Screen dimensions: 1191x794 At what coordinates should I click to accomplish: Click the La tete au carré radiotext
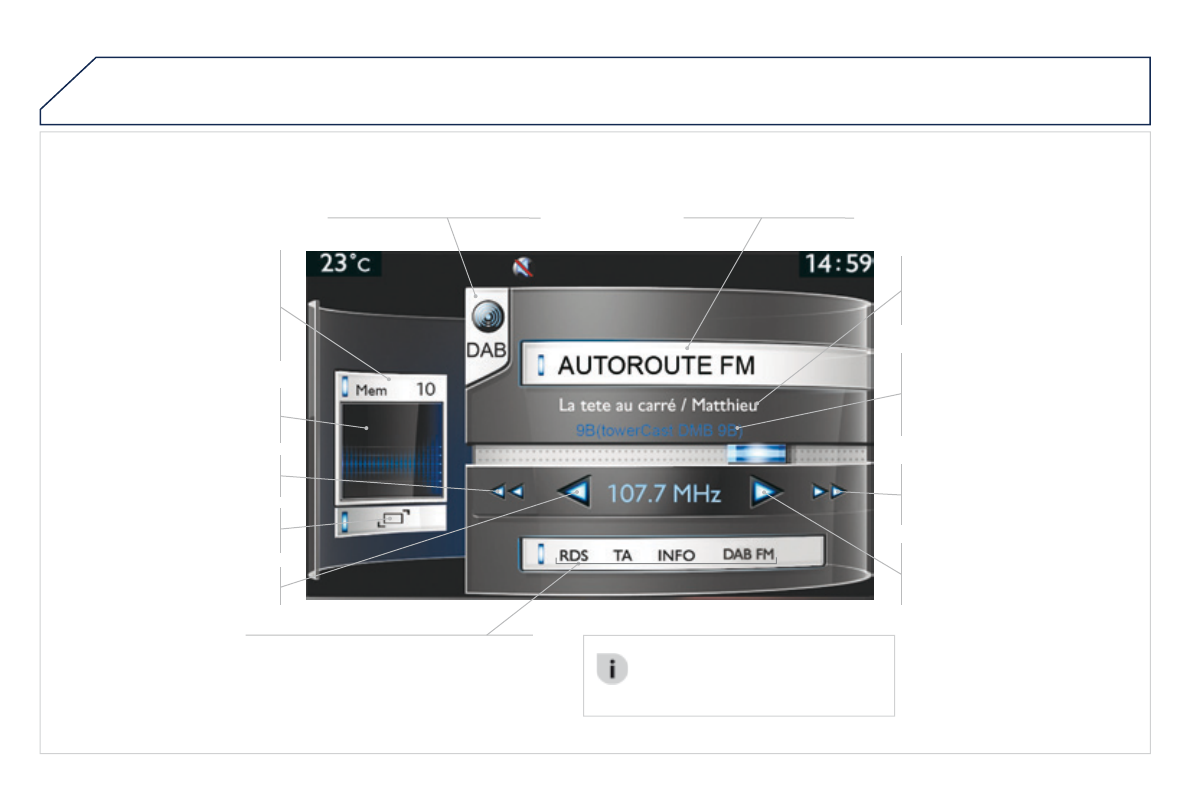[x=659, y=406]
